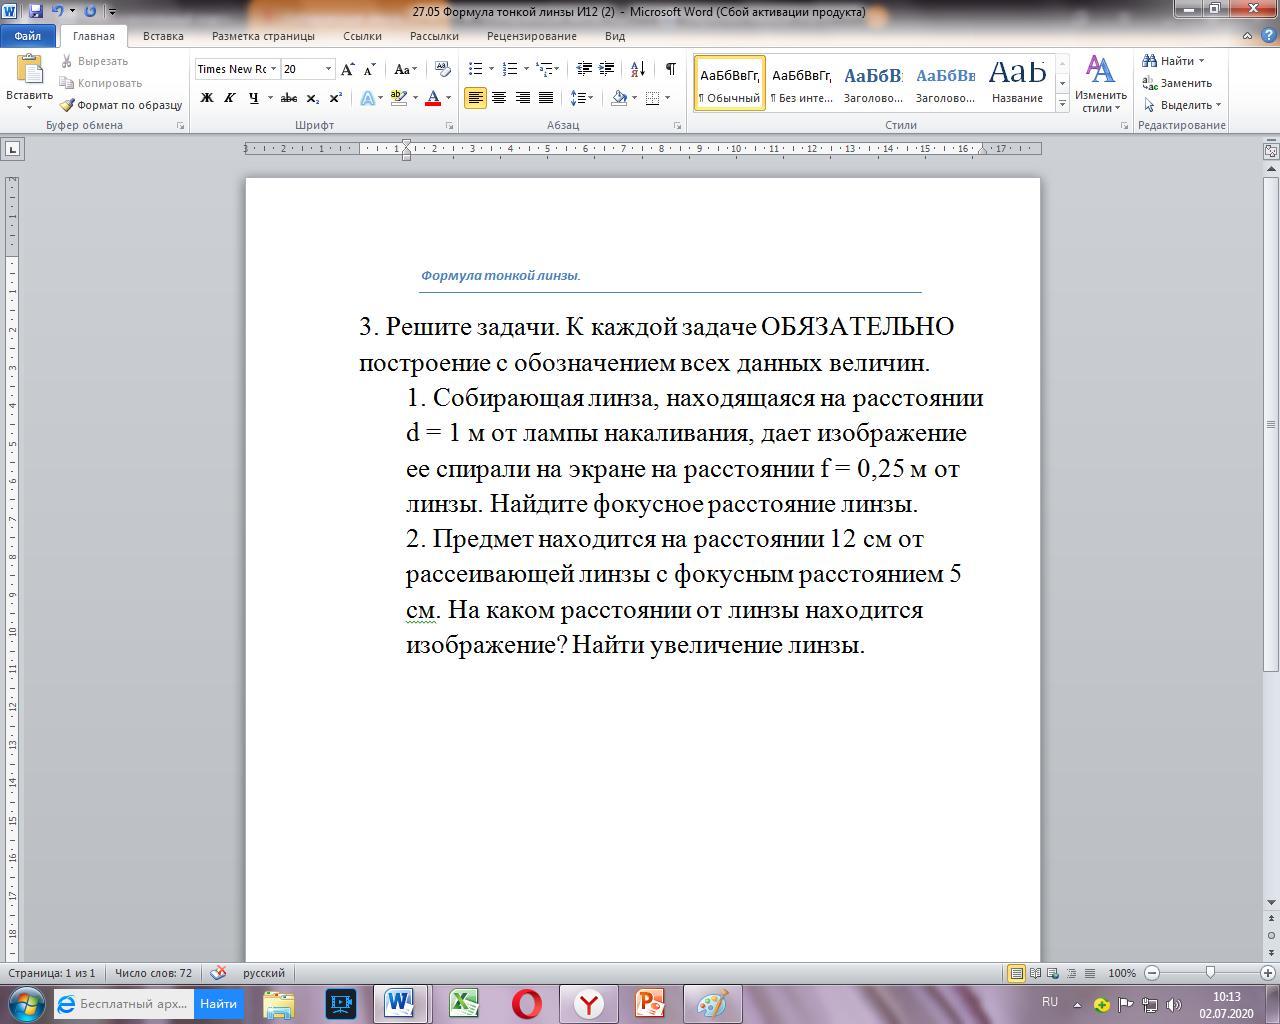The width and height of the screenshot is (1280, 1024).
Task: Click the Sort paragraph icon
Action: (637, 69)
